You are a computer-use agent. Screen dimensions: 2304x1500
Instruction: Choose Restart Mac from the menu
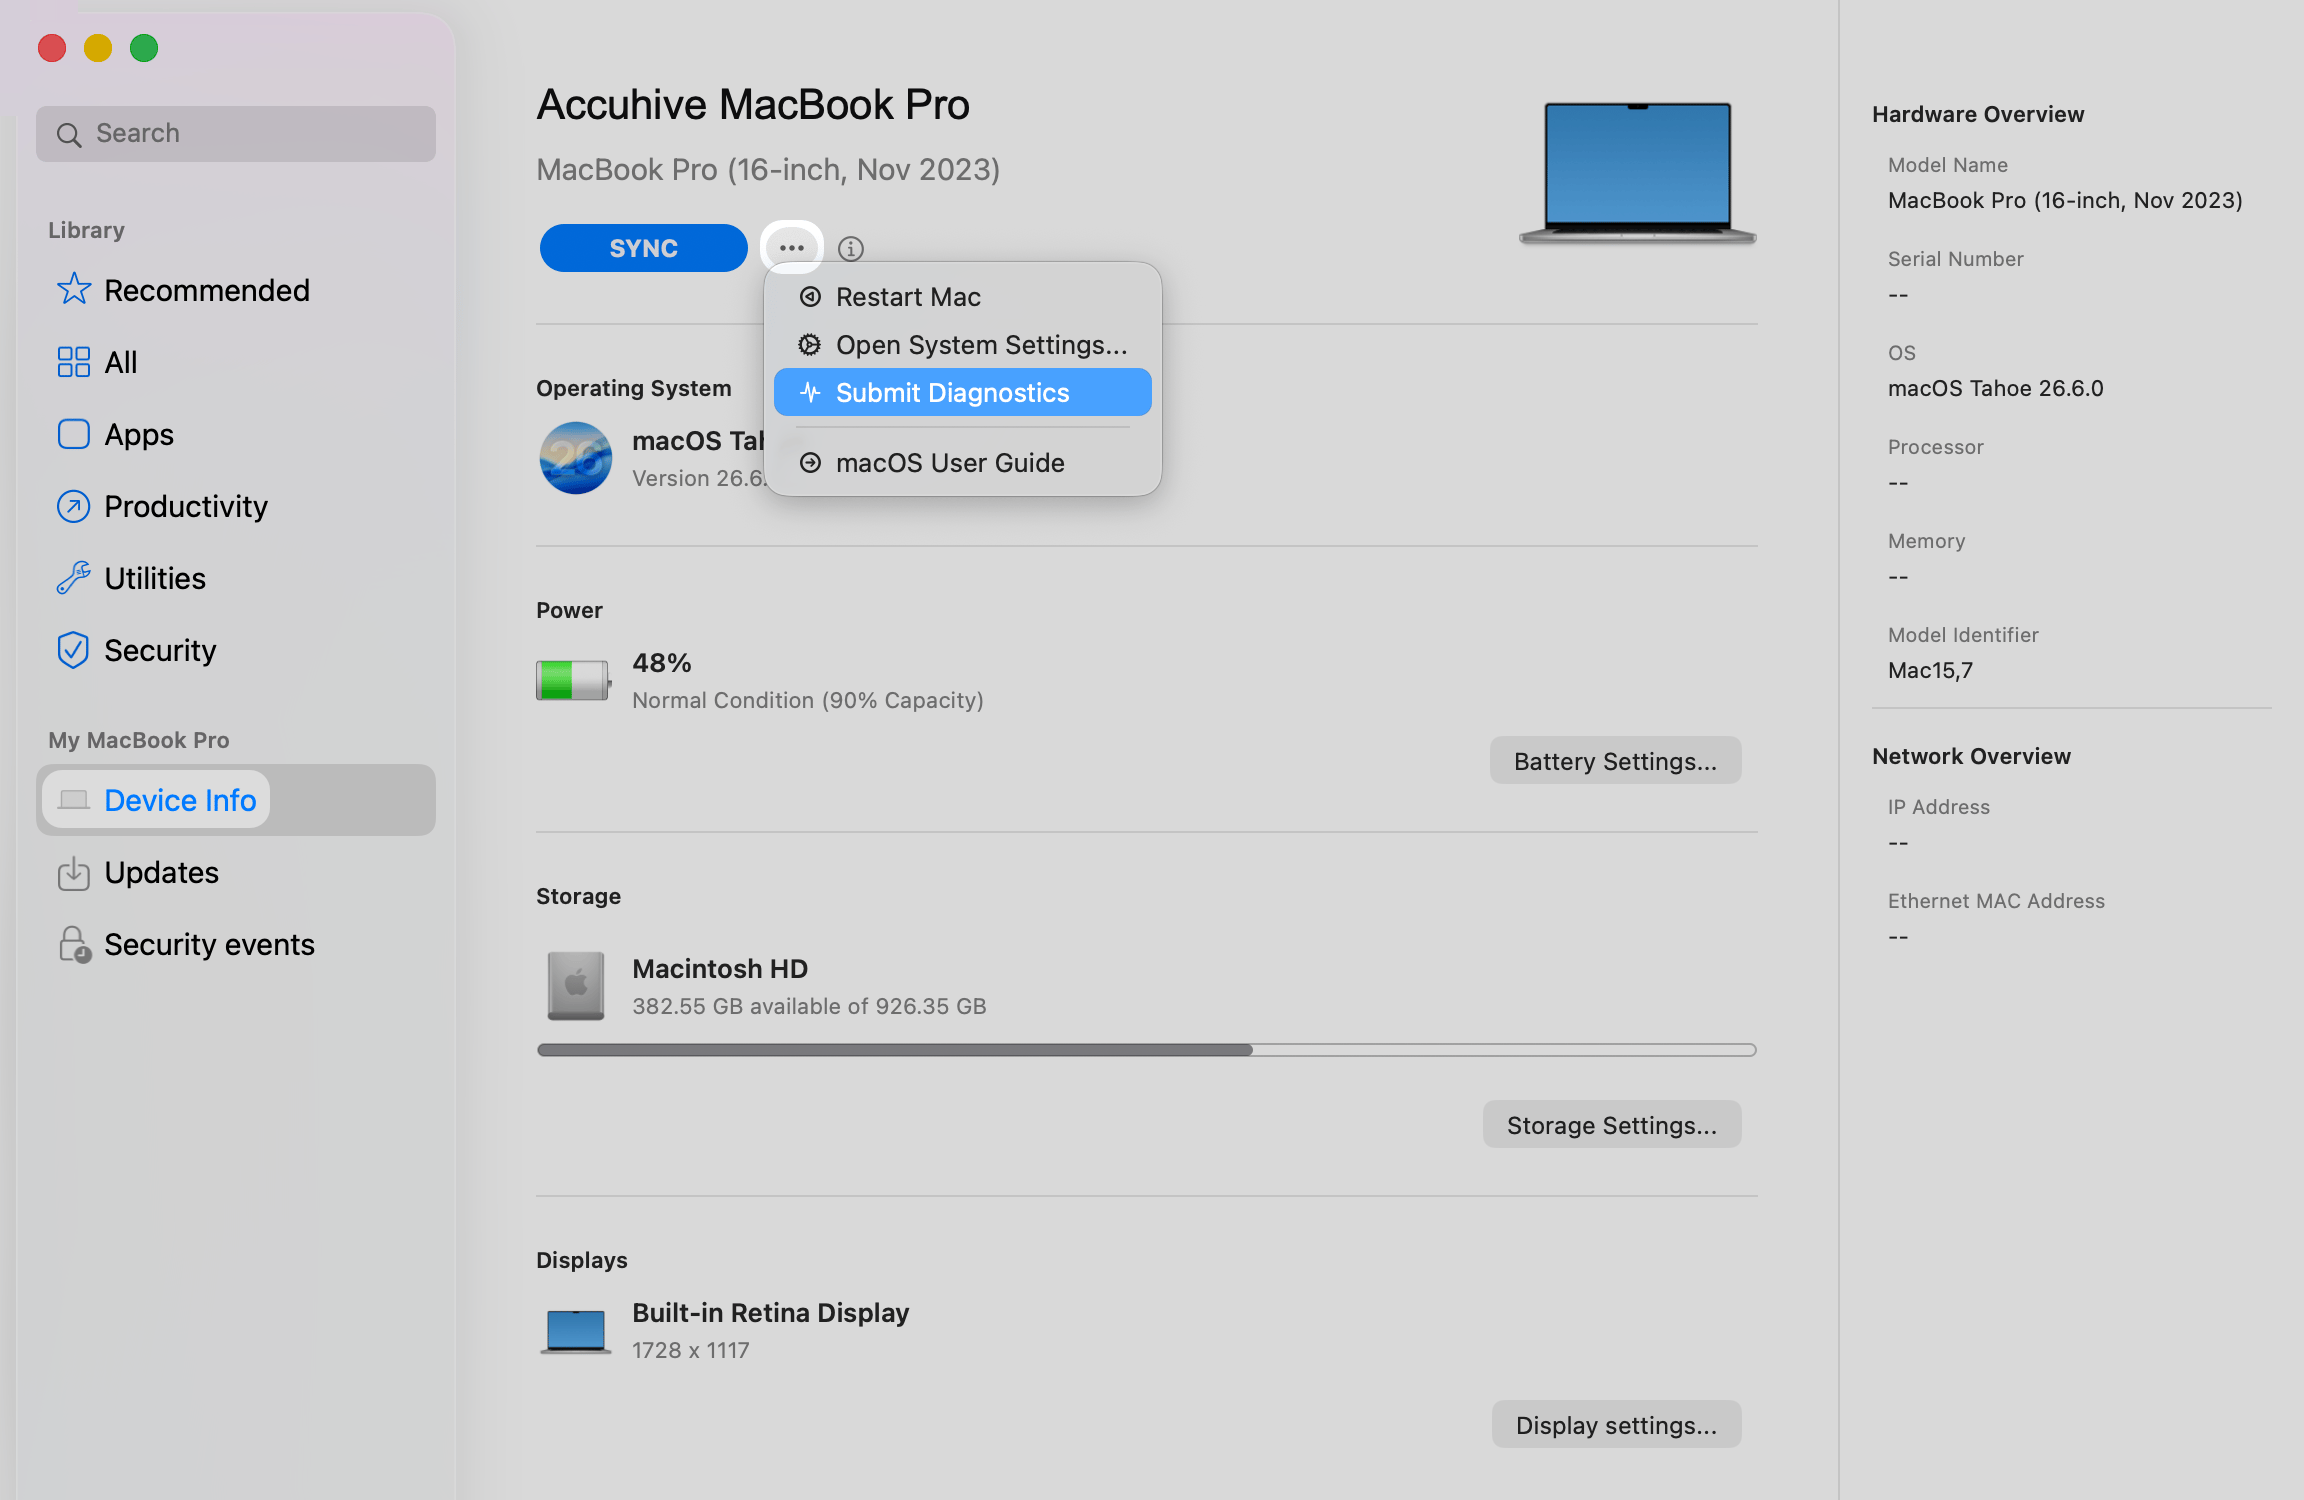coord(963,297)
